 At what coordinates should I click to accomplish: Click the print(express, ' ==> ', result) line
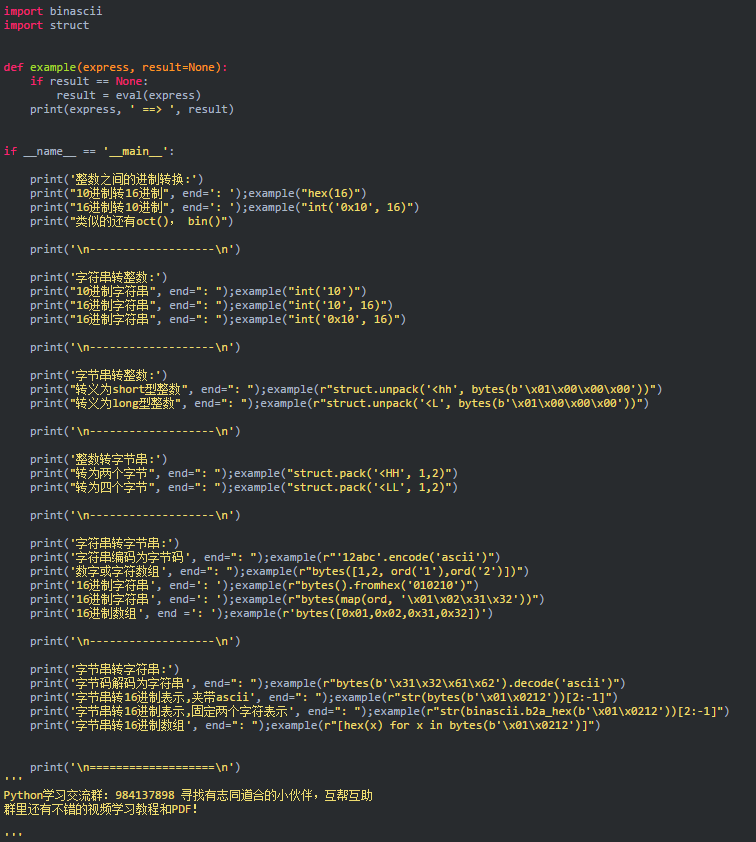132,109
